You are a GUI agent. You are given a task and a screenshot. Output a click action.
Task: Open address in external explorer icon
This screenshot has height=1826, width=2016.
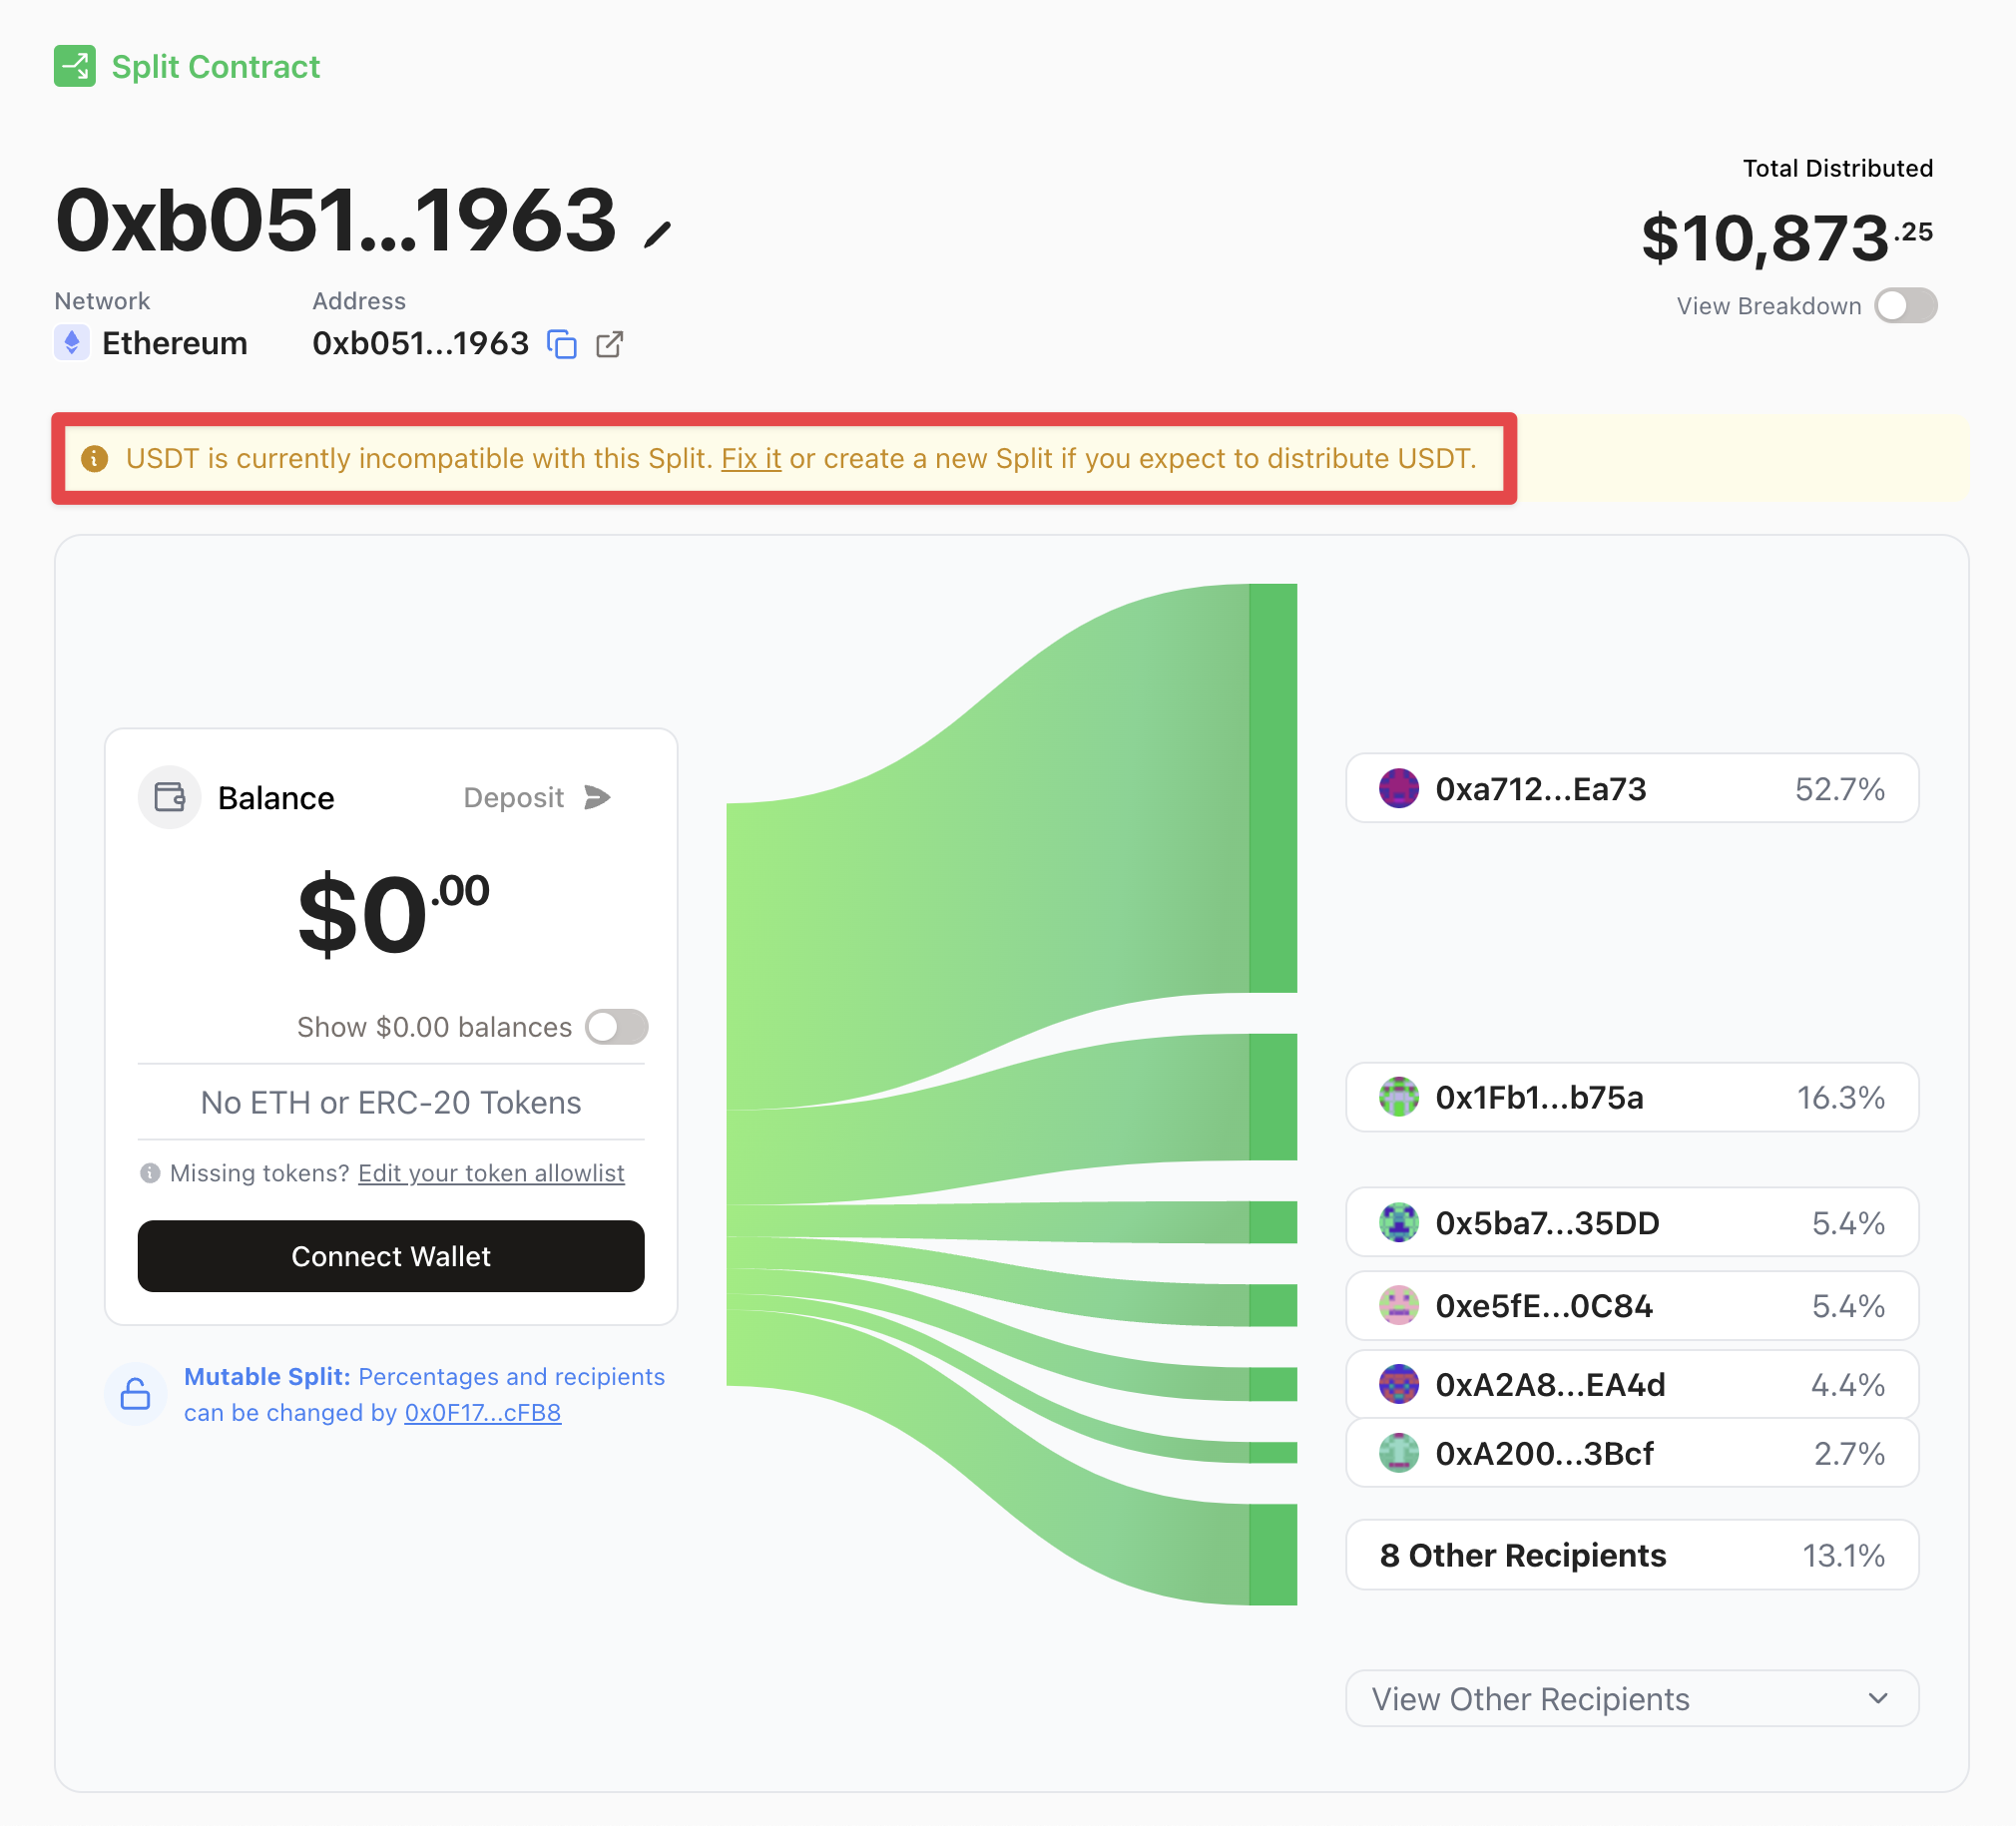[609, 344]
